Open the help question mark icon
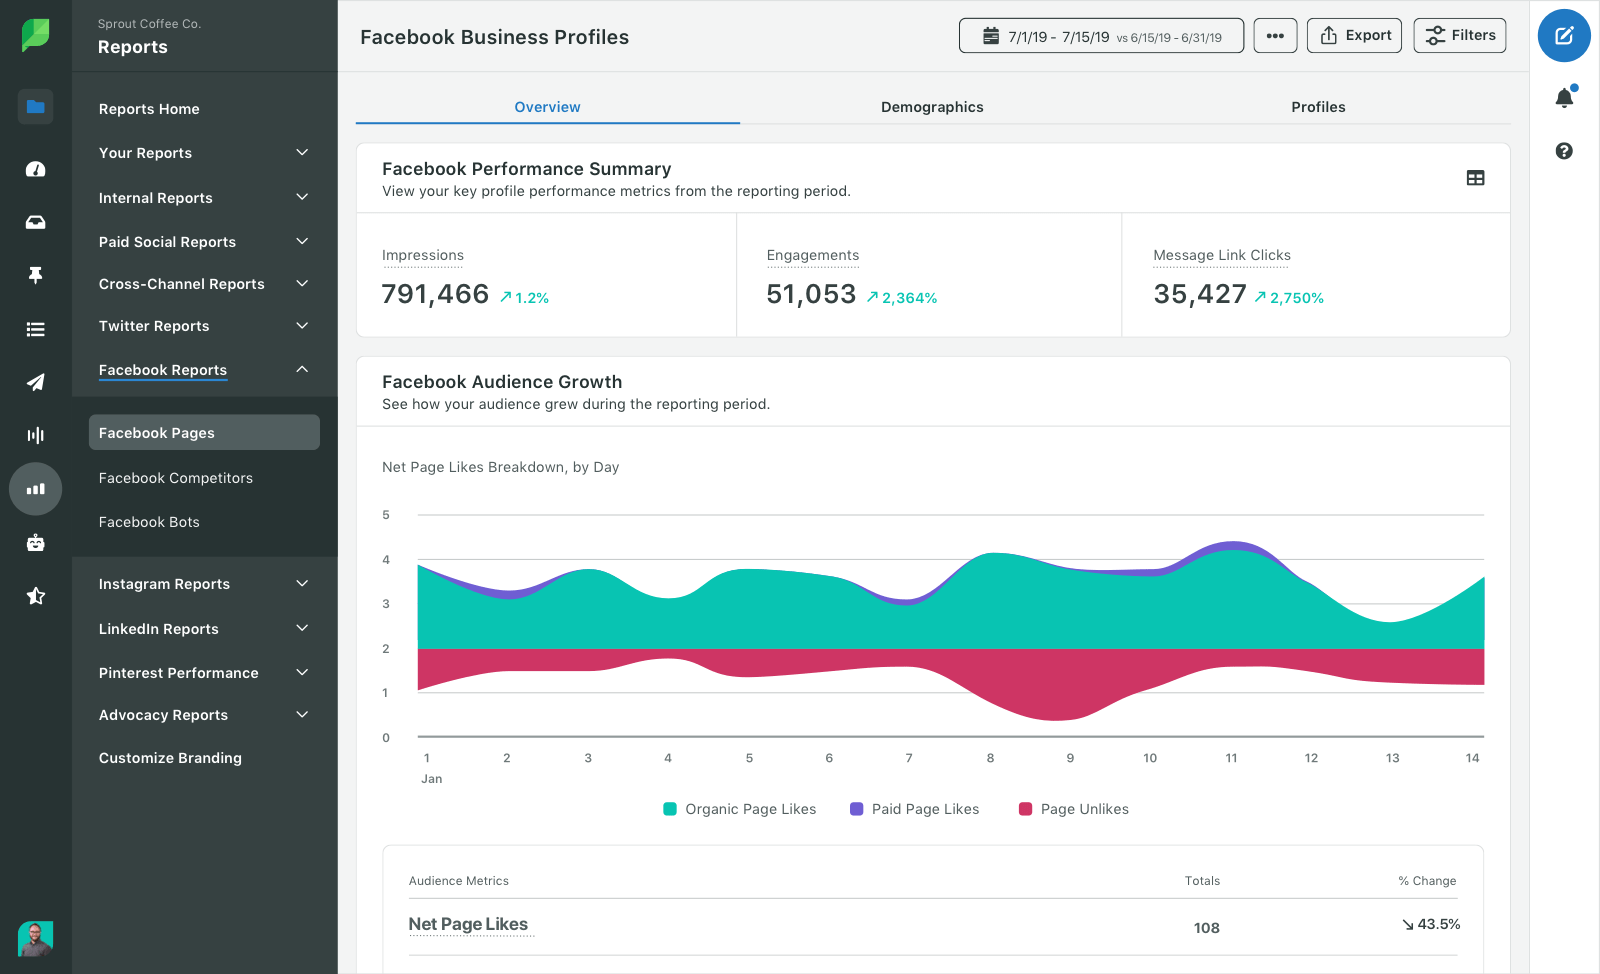The width and height of the screenshot is (1600, 974). tap(1564, 151)
